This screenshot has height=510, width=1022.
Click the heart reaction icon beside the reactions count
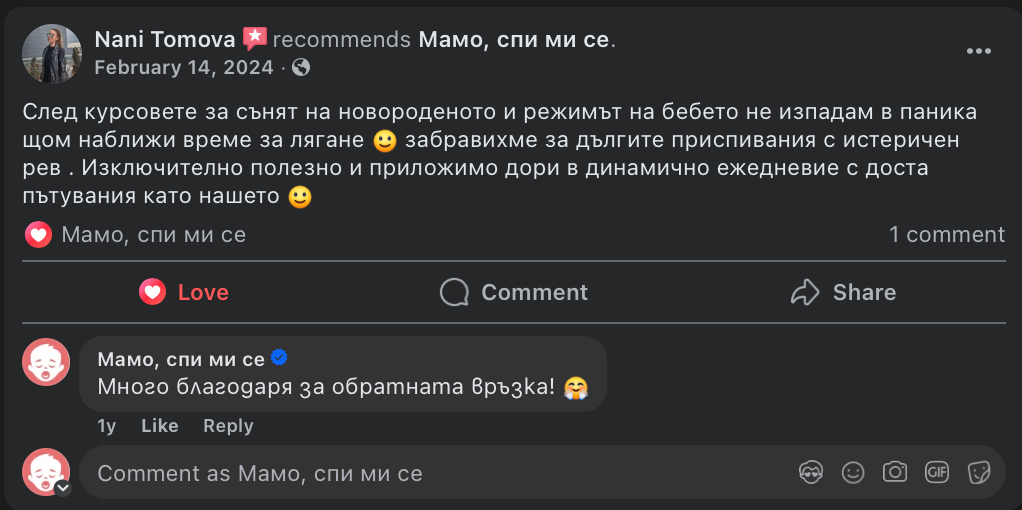[x=38, y=235]
